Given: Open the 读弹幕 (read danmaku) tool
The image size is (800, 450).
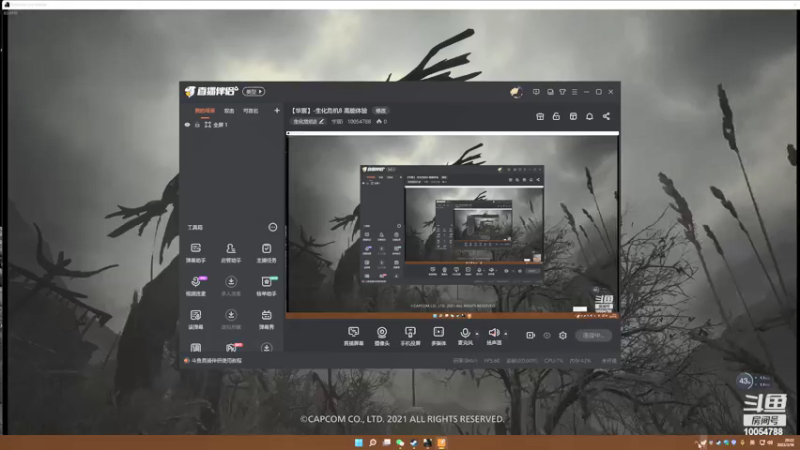Looking at the screenshot, I should 195,319.
